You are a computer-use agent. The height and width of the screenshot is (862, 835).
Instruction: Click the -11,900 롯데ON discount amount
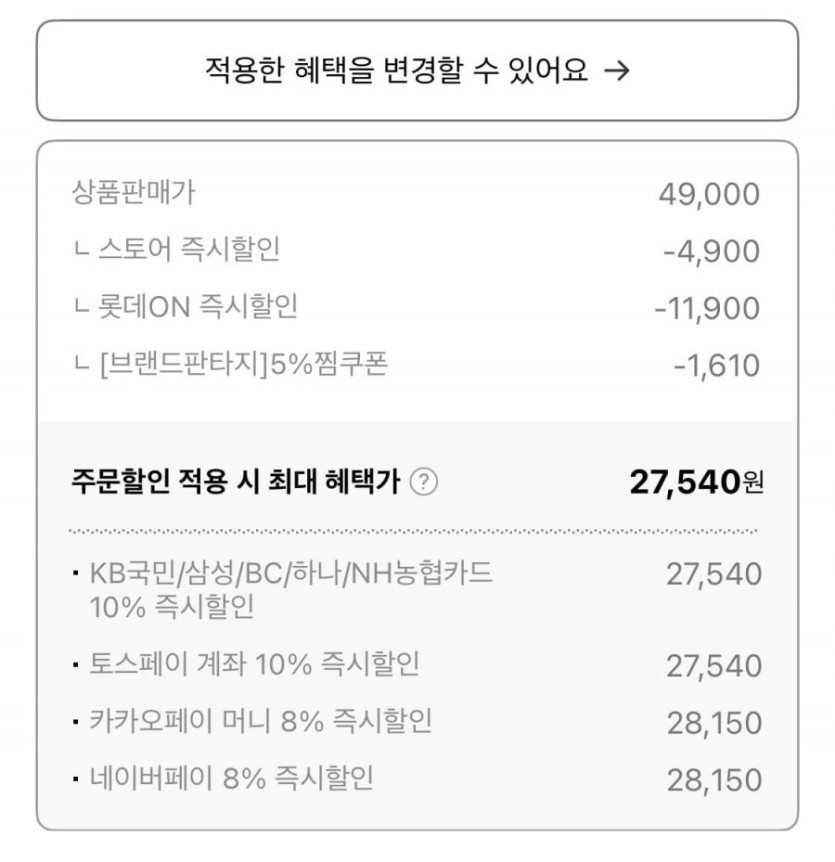tap(707, 308)
